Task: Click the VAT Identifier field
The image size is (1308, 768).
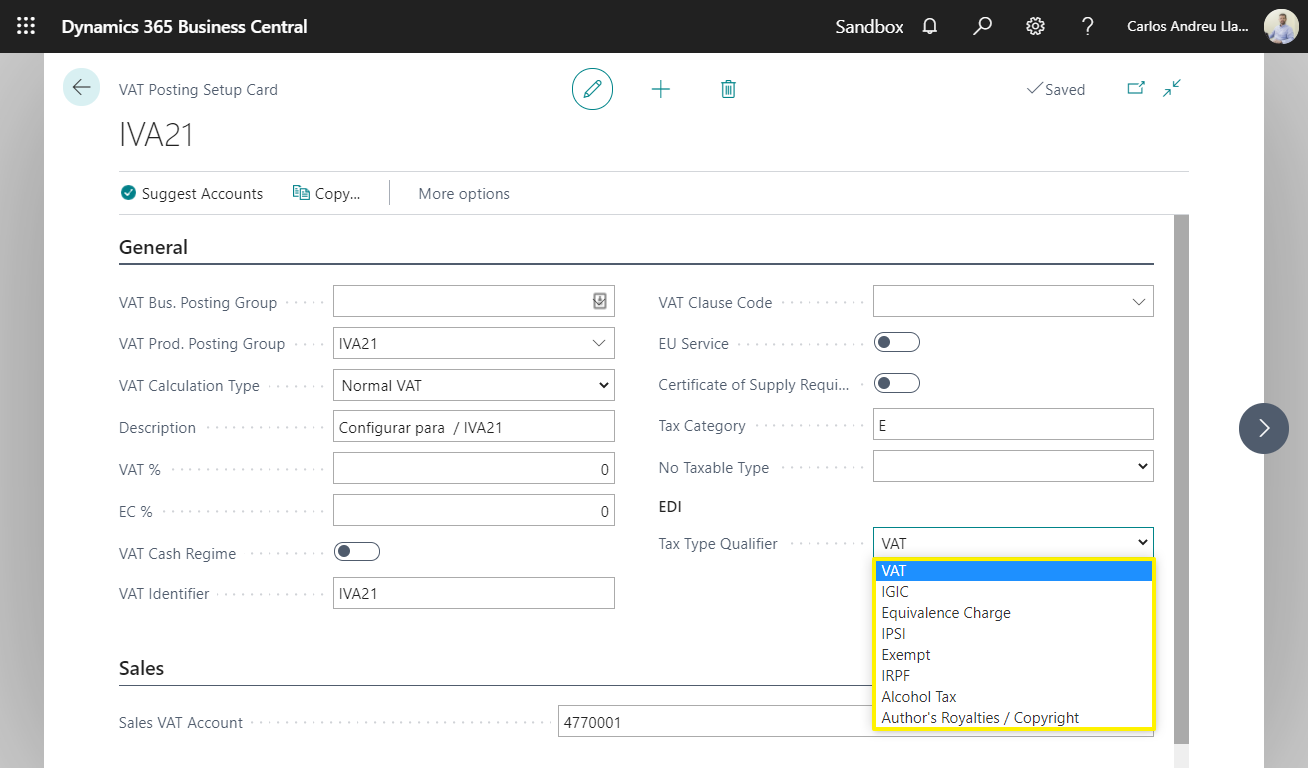Action: 474,593
